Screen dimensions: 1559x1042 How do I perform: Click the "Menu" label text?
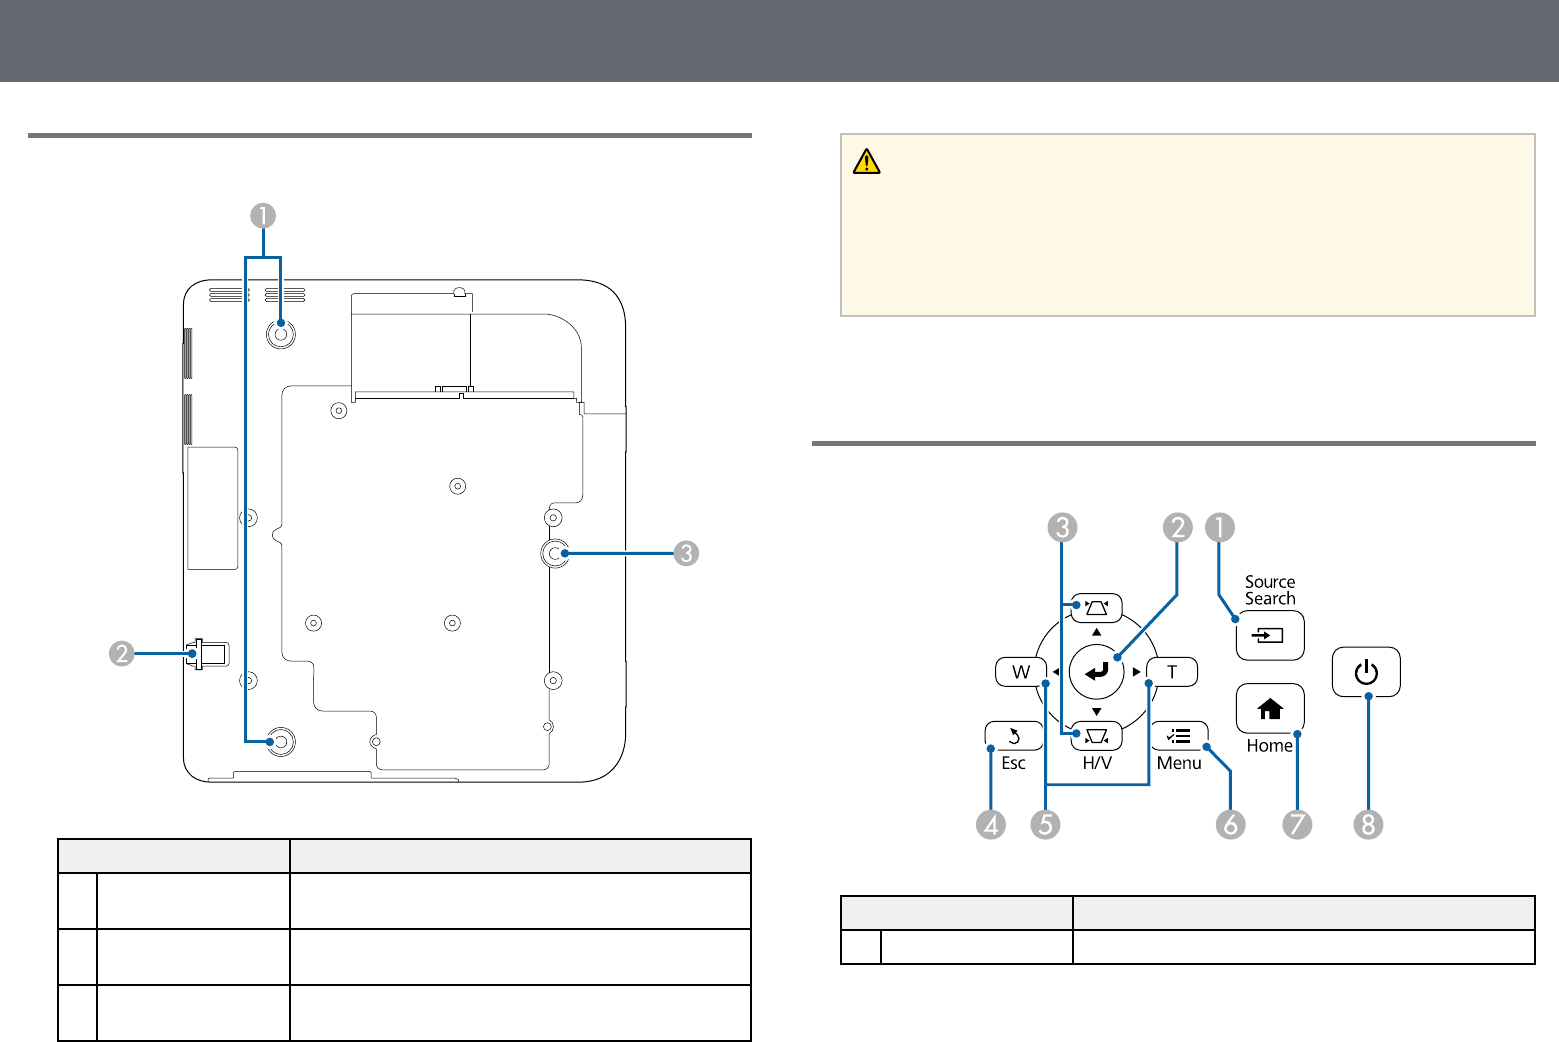tap(1179, 763)
